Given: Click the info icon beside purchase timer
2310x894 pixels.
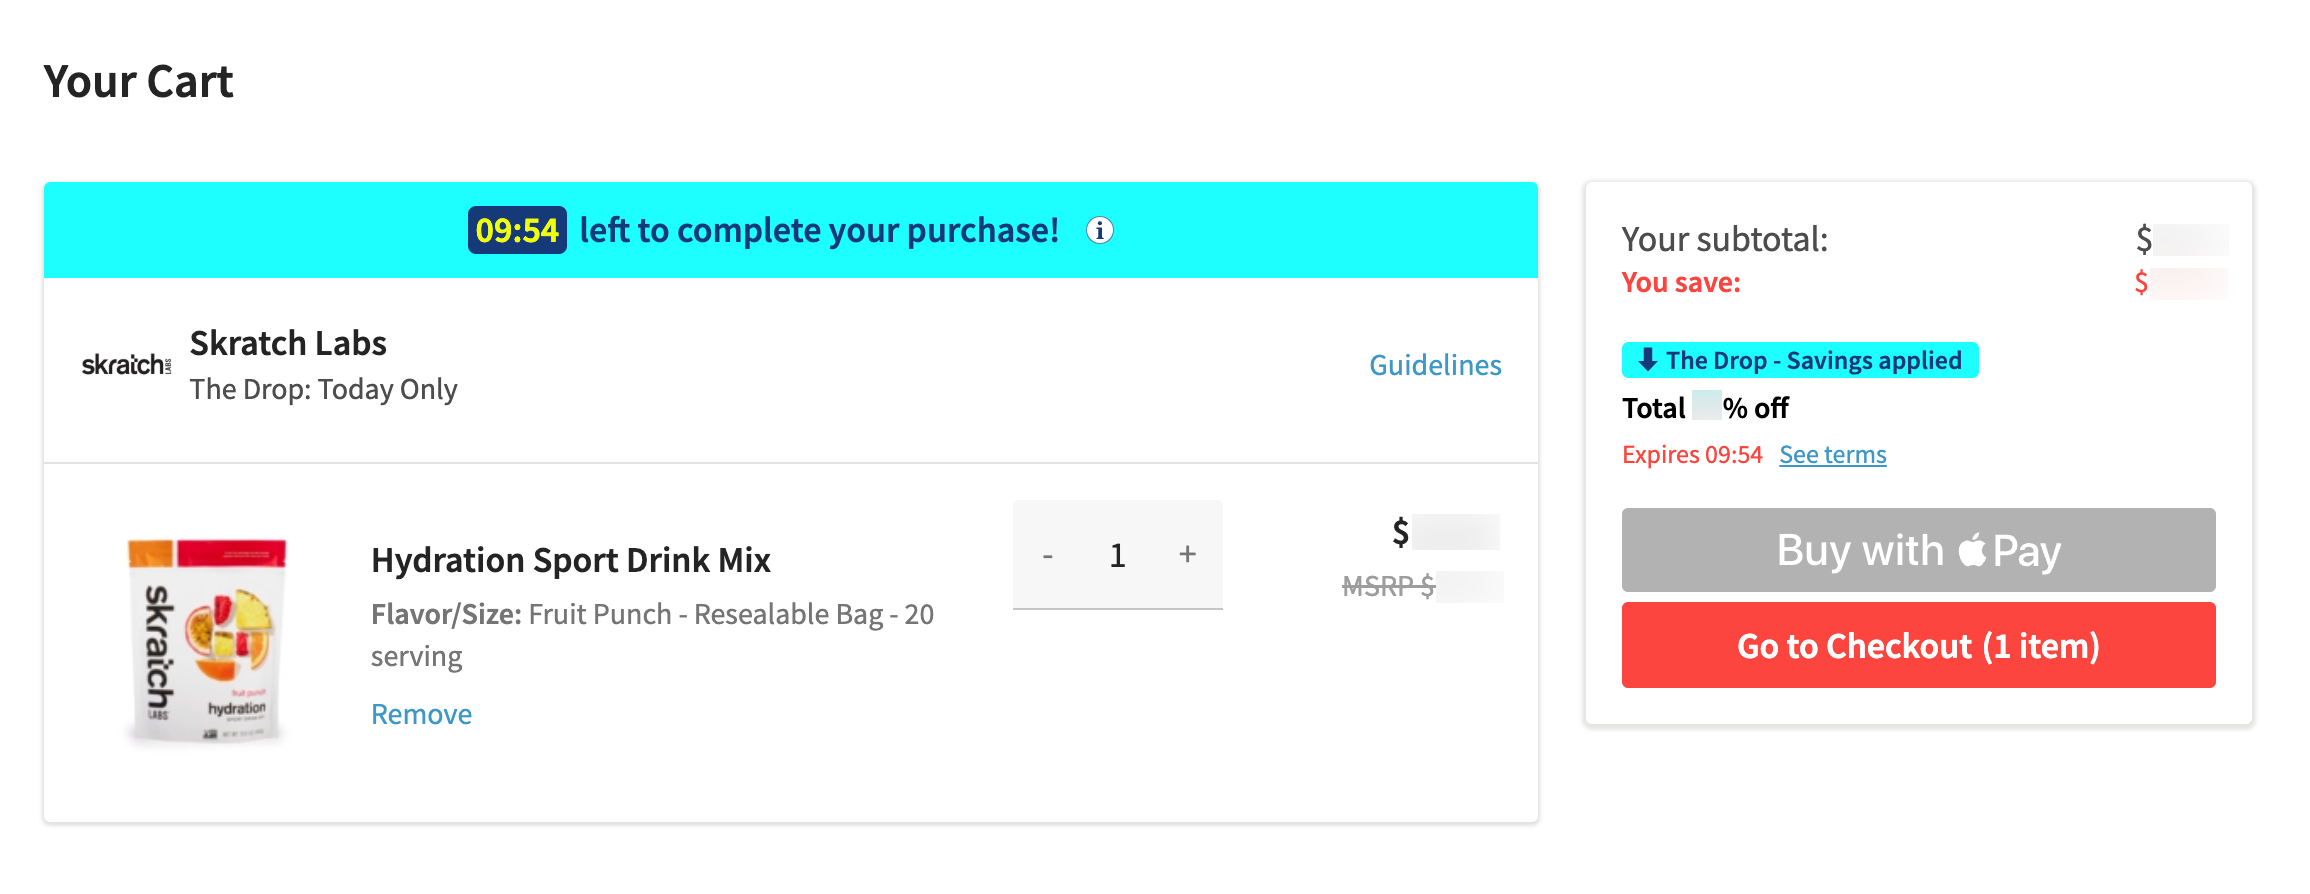Looking at the screenshot, I should point(1100,231).
